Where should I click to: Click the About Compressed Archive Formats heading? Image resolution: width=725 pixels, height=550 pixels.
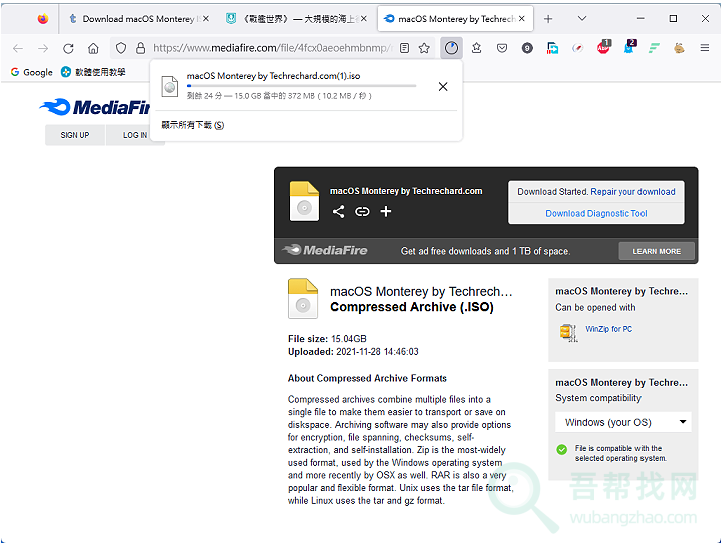coord(367,379)
